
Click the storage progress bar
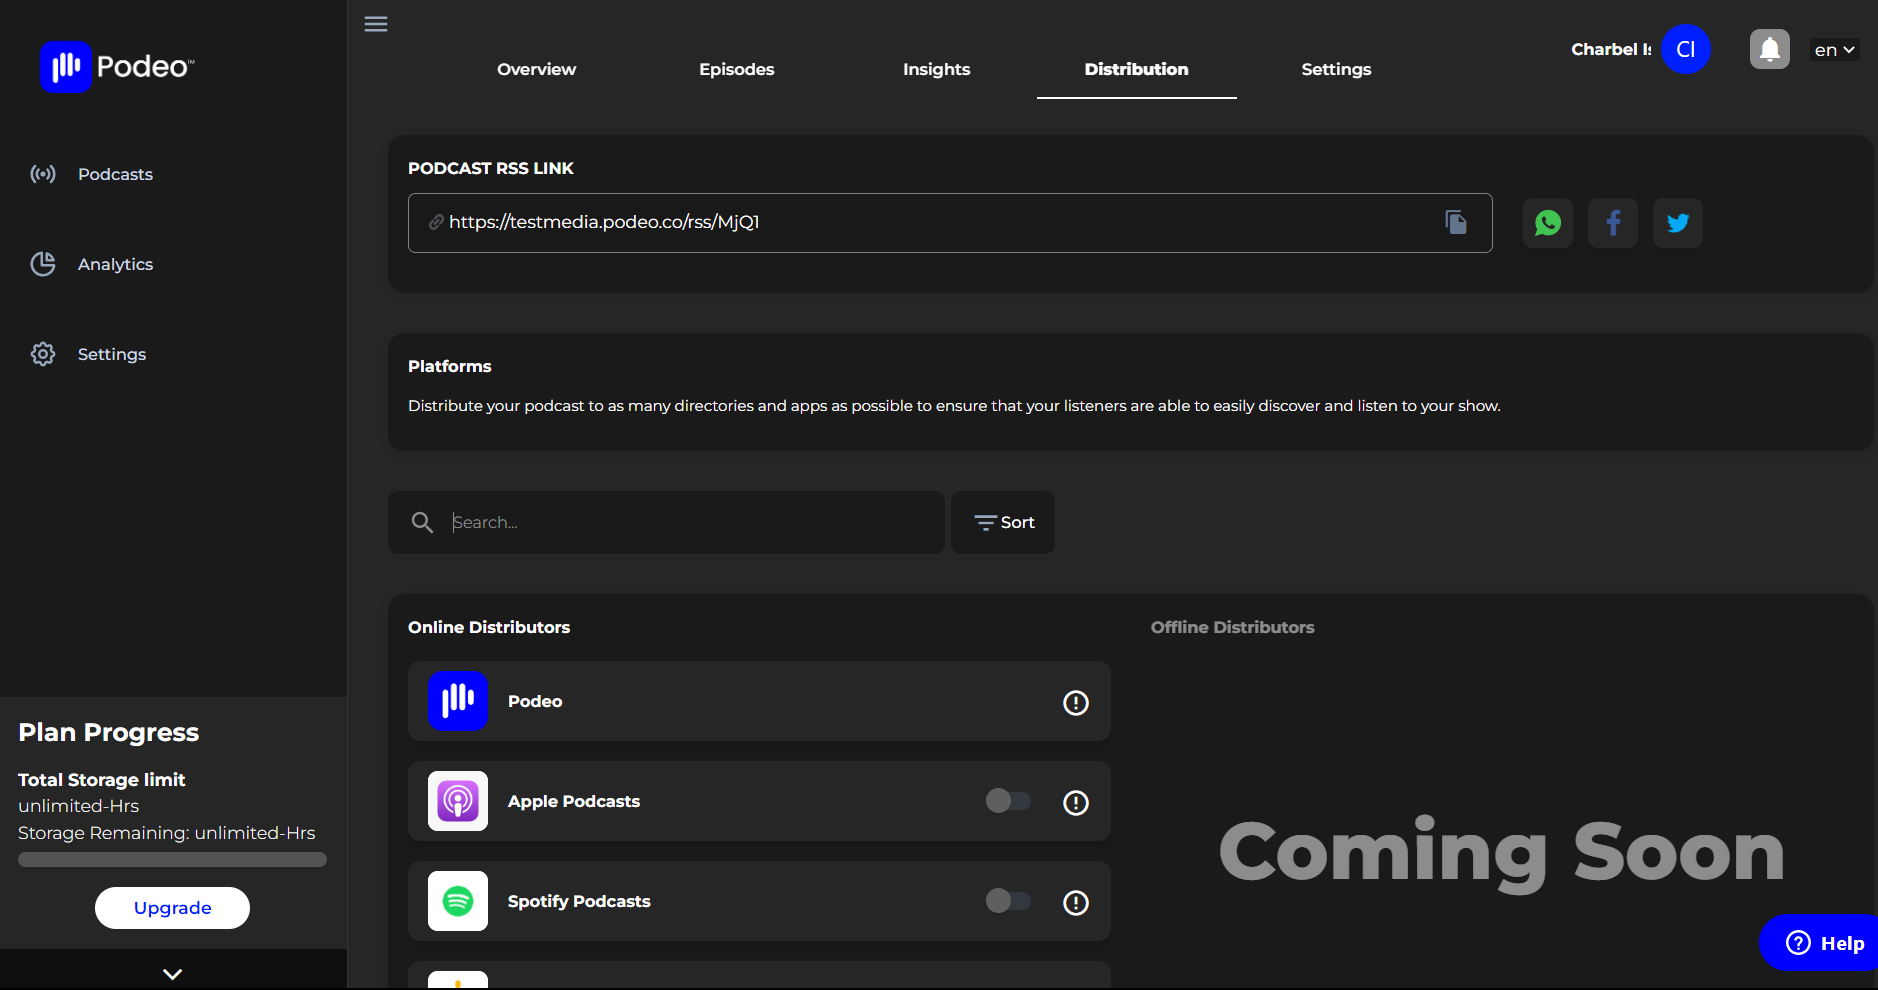coord(172,859)
